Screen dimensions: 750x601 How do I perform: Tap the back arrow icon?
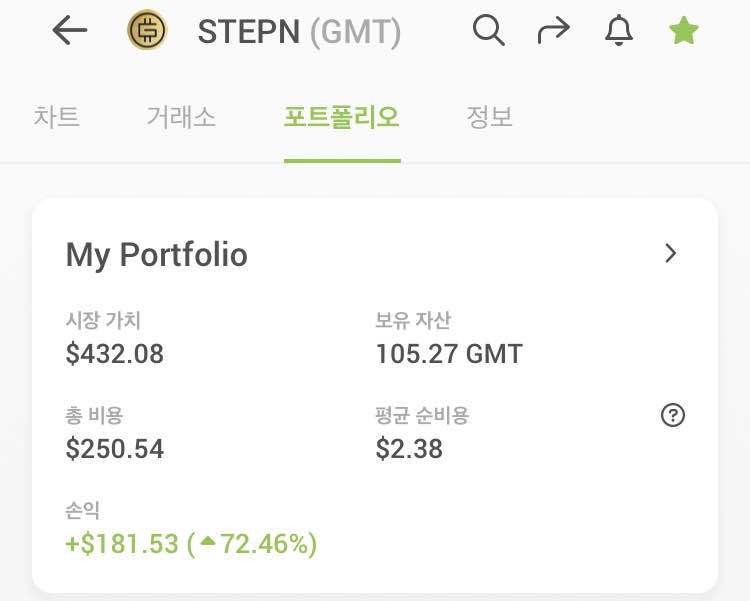coord(70,31)
